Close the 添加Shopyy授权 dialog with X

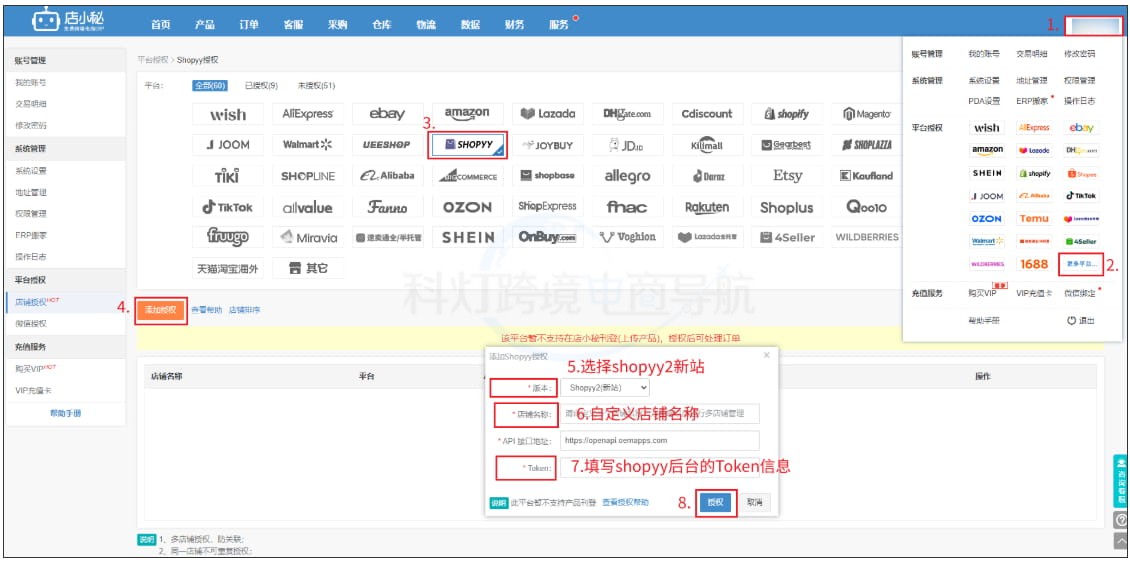tap(766, 354)
